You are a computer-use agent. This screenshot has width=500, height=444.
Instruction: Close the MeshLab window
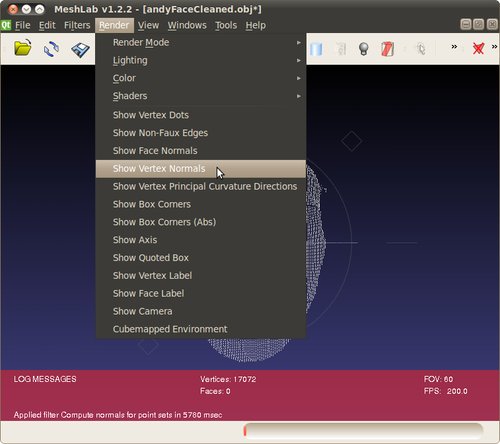tap(13, 9)
